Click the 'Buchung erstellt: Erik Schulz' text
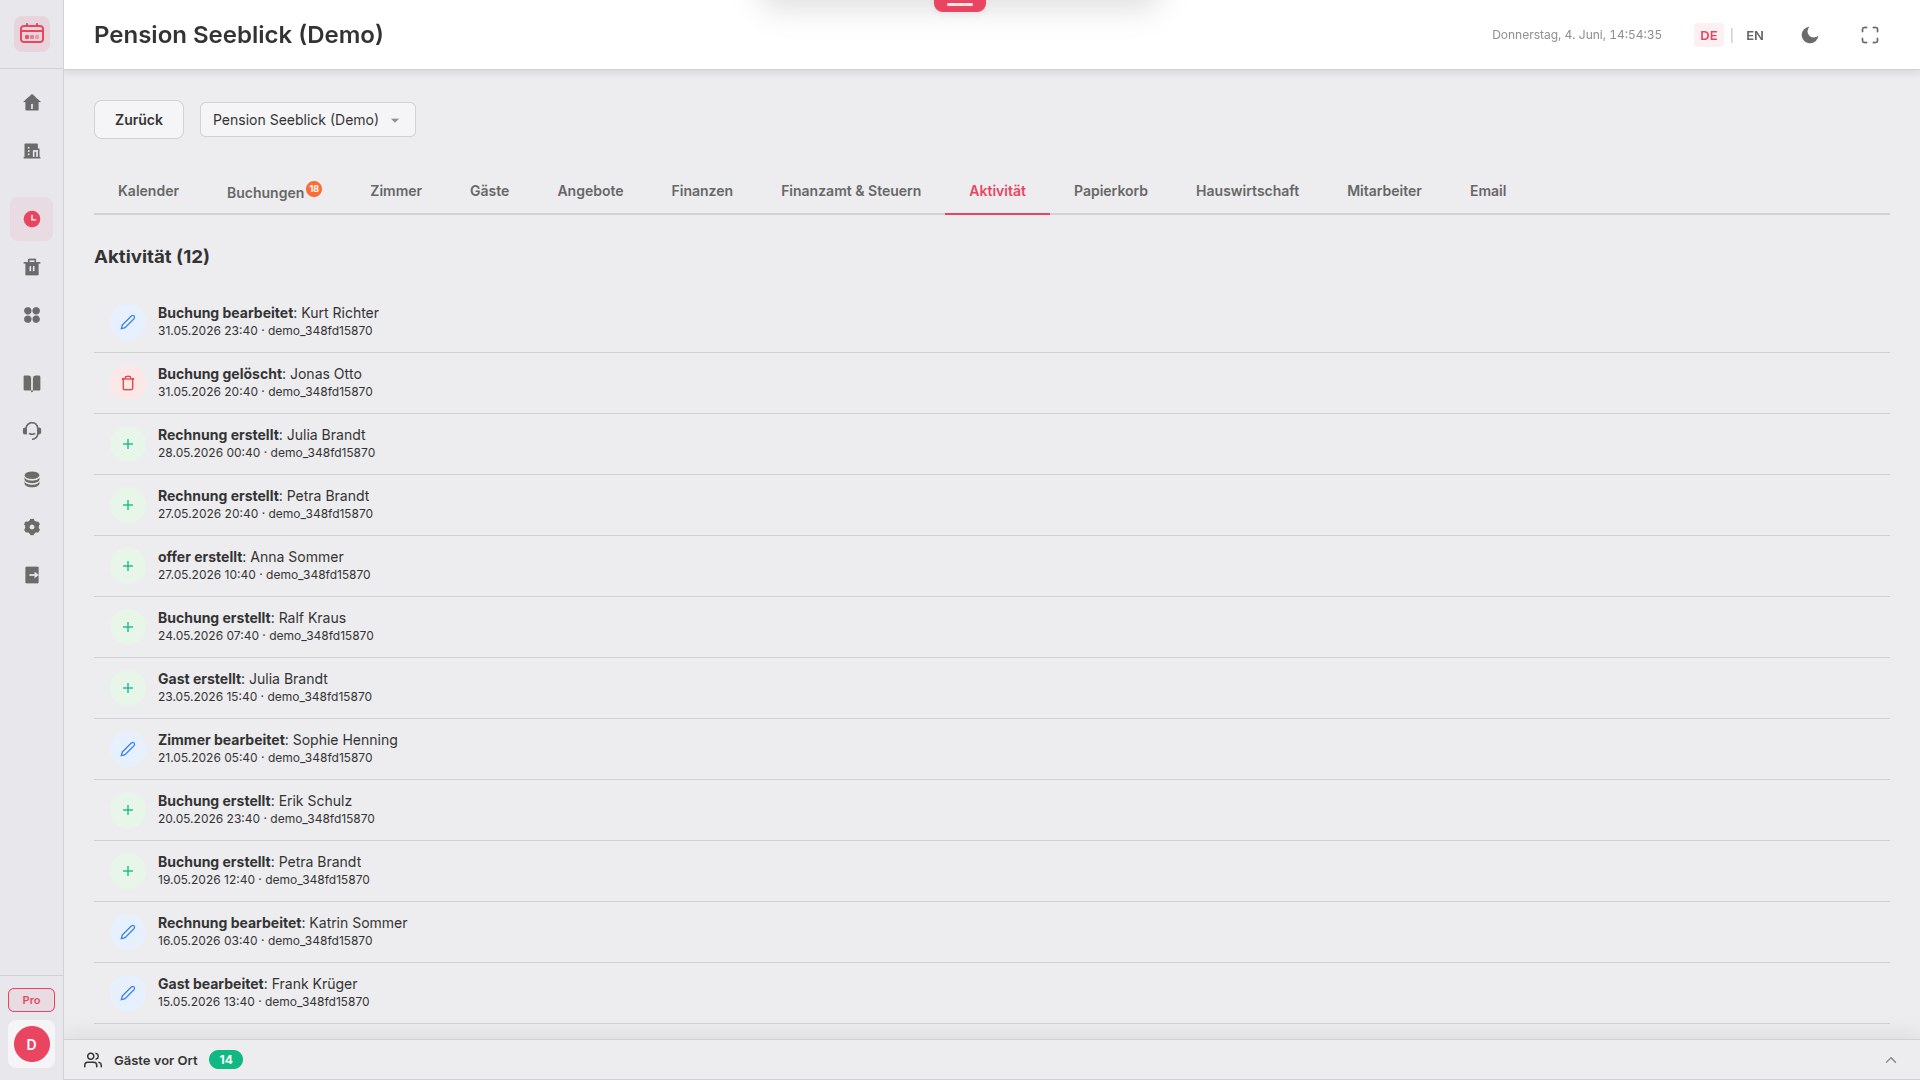1920x1080 pixels. point(255,801)
